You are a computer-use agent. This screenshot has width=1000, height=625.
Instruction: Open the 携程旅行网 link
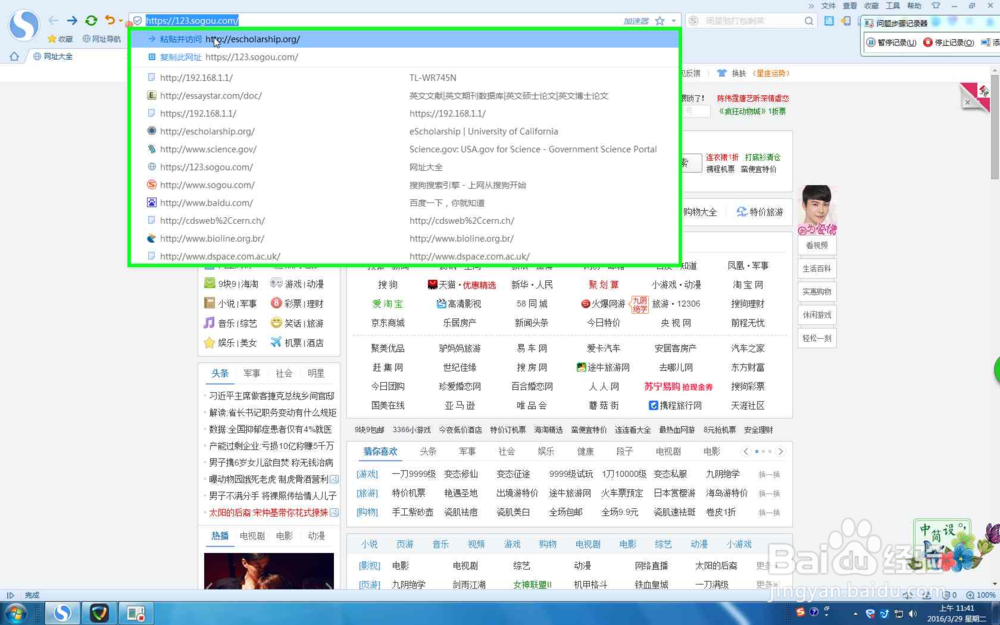point(675,405)
